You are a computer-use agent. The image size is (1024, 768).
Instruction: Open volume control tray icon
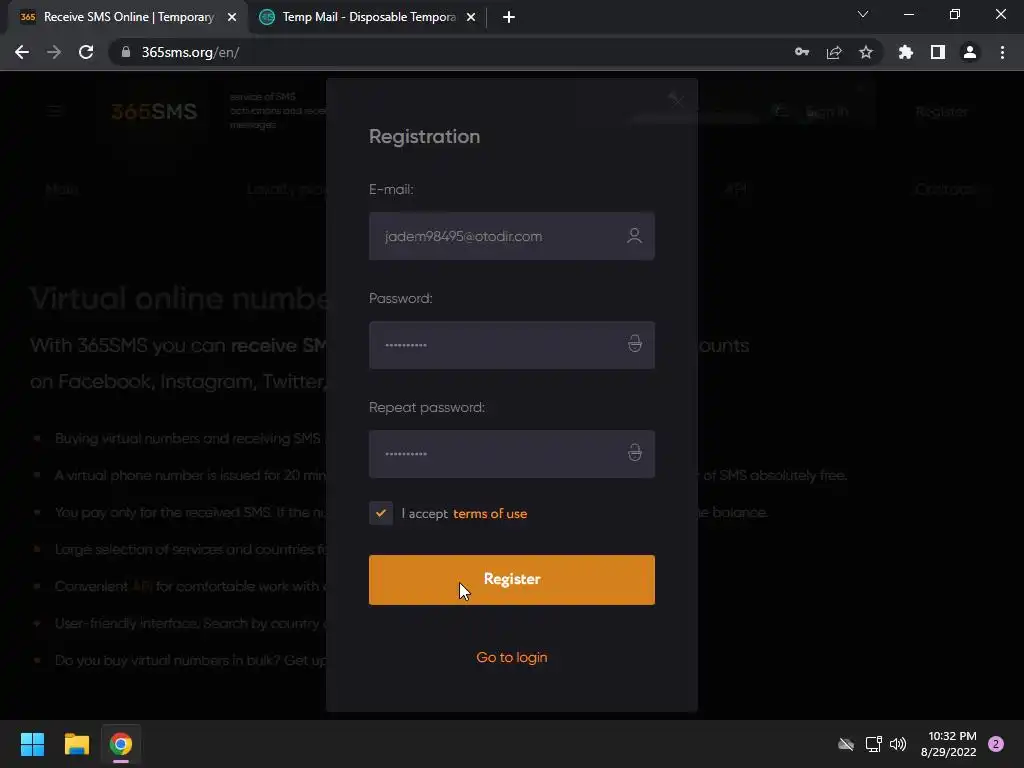(899, 744)
